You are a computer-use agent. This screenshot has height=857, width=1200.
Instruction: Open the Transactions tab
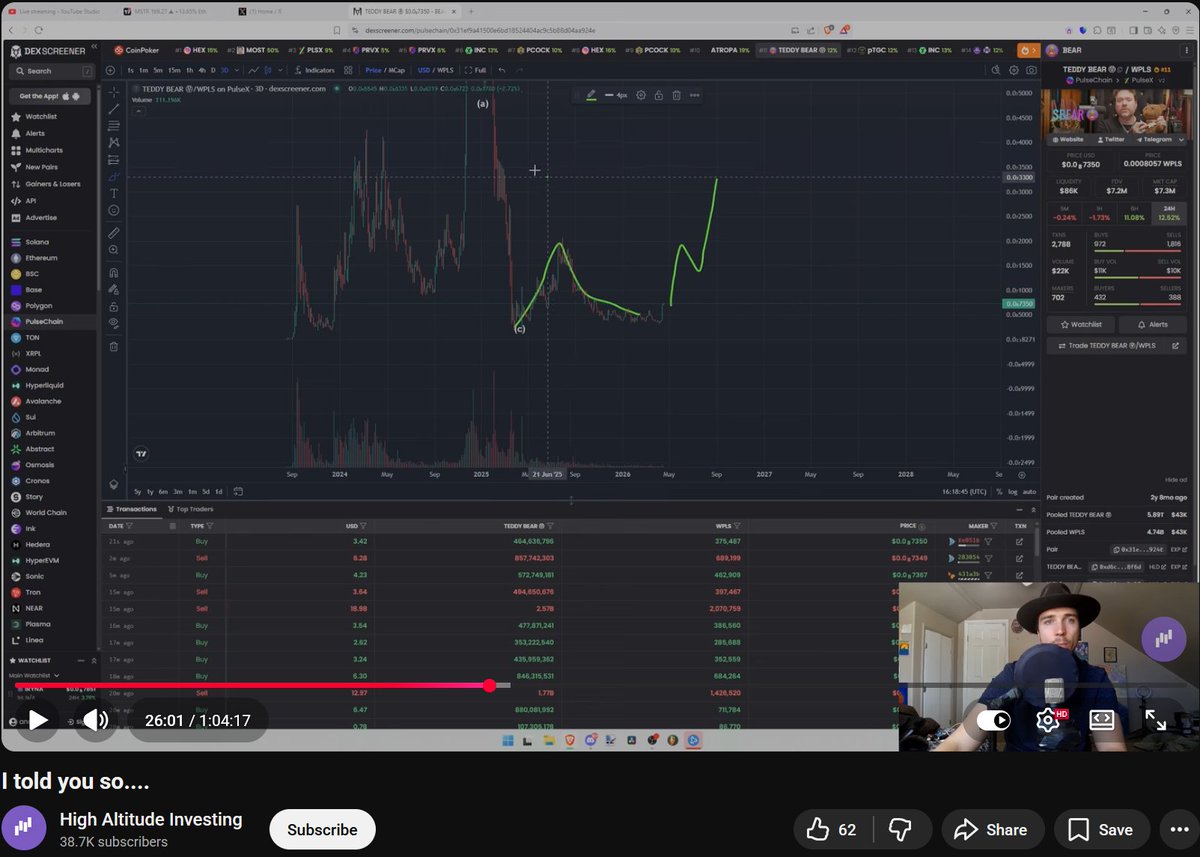[x=131, y=509]
